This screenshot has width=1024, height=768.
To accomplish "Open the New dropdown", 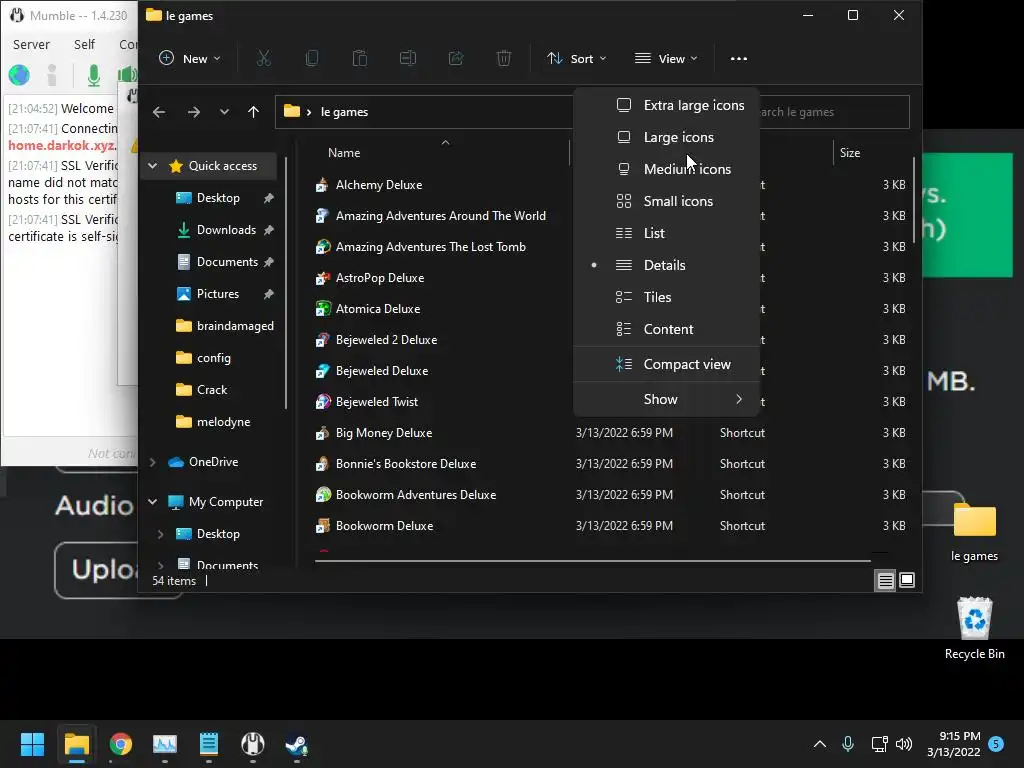I will (190, 59).
